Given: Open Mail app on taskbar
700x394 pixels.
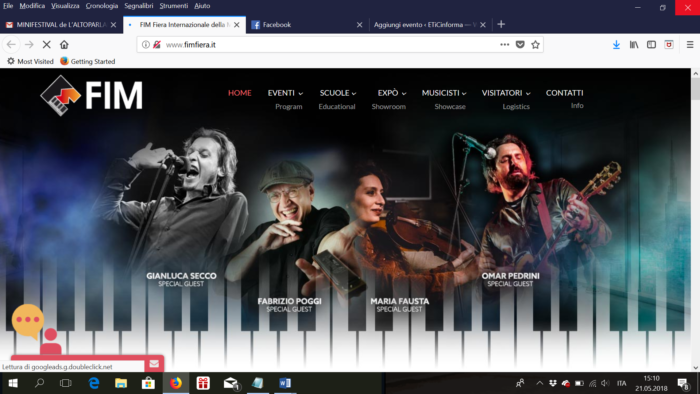Looking at the screenshot, I should point(231,383).
